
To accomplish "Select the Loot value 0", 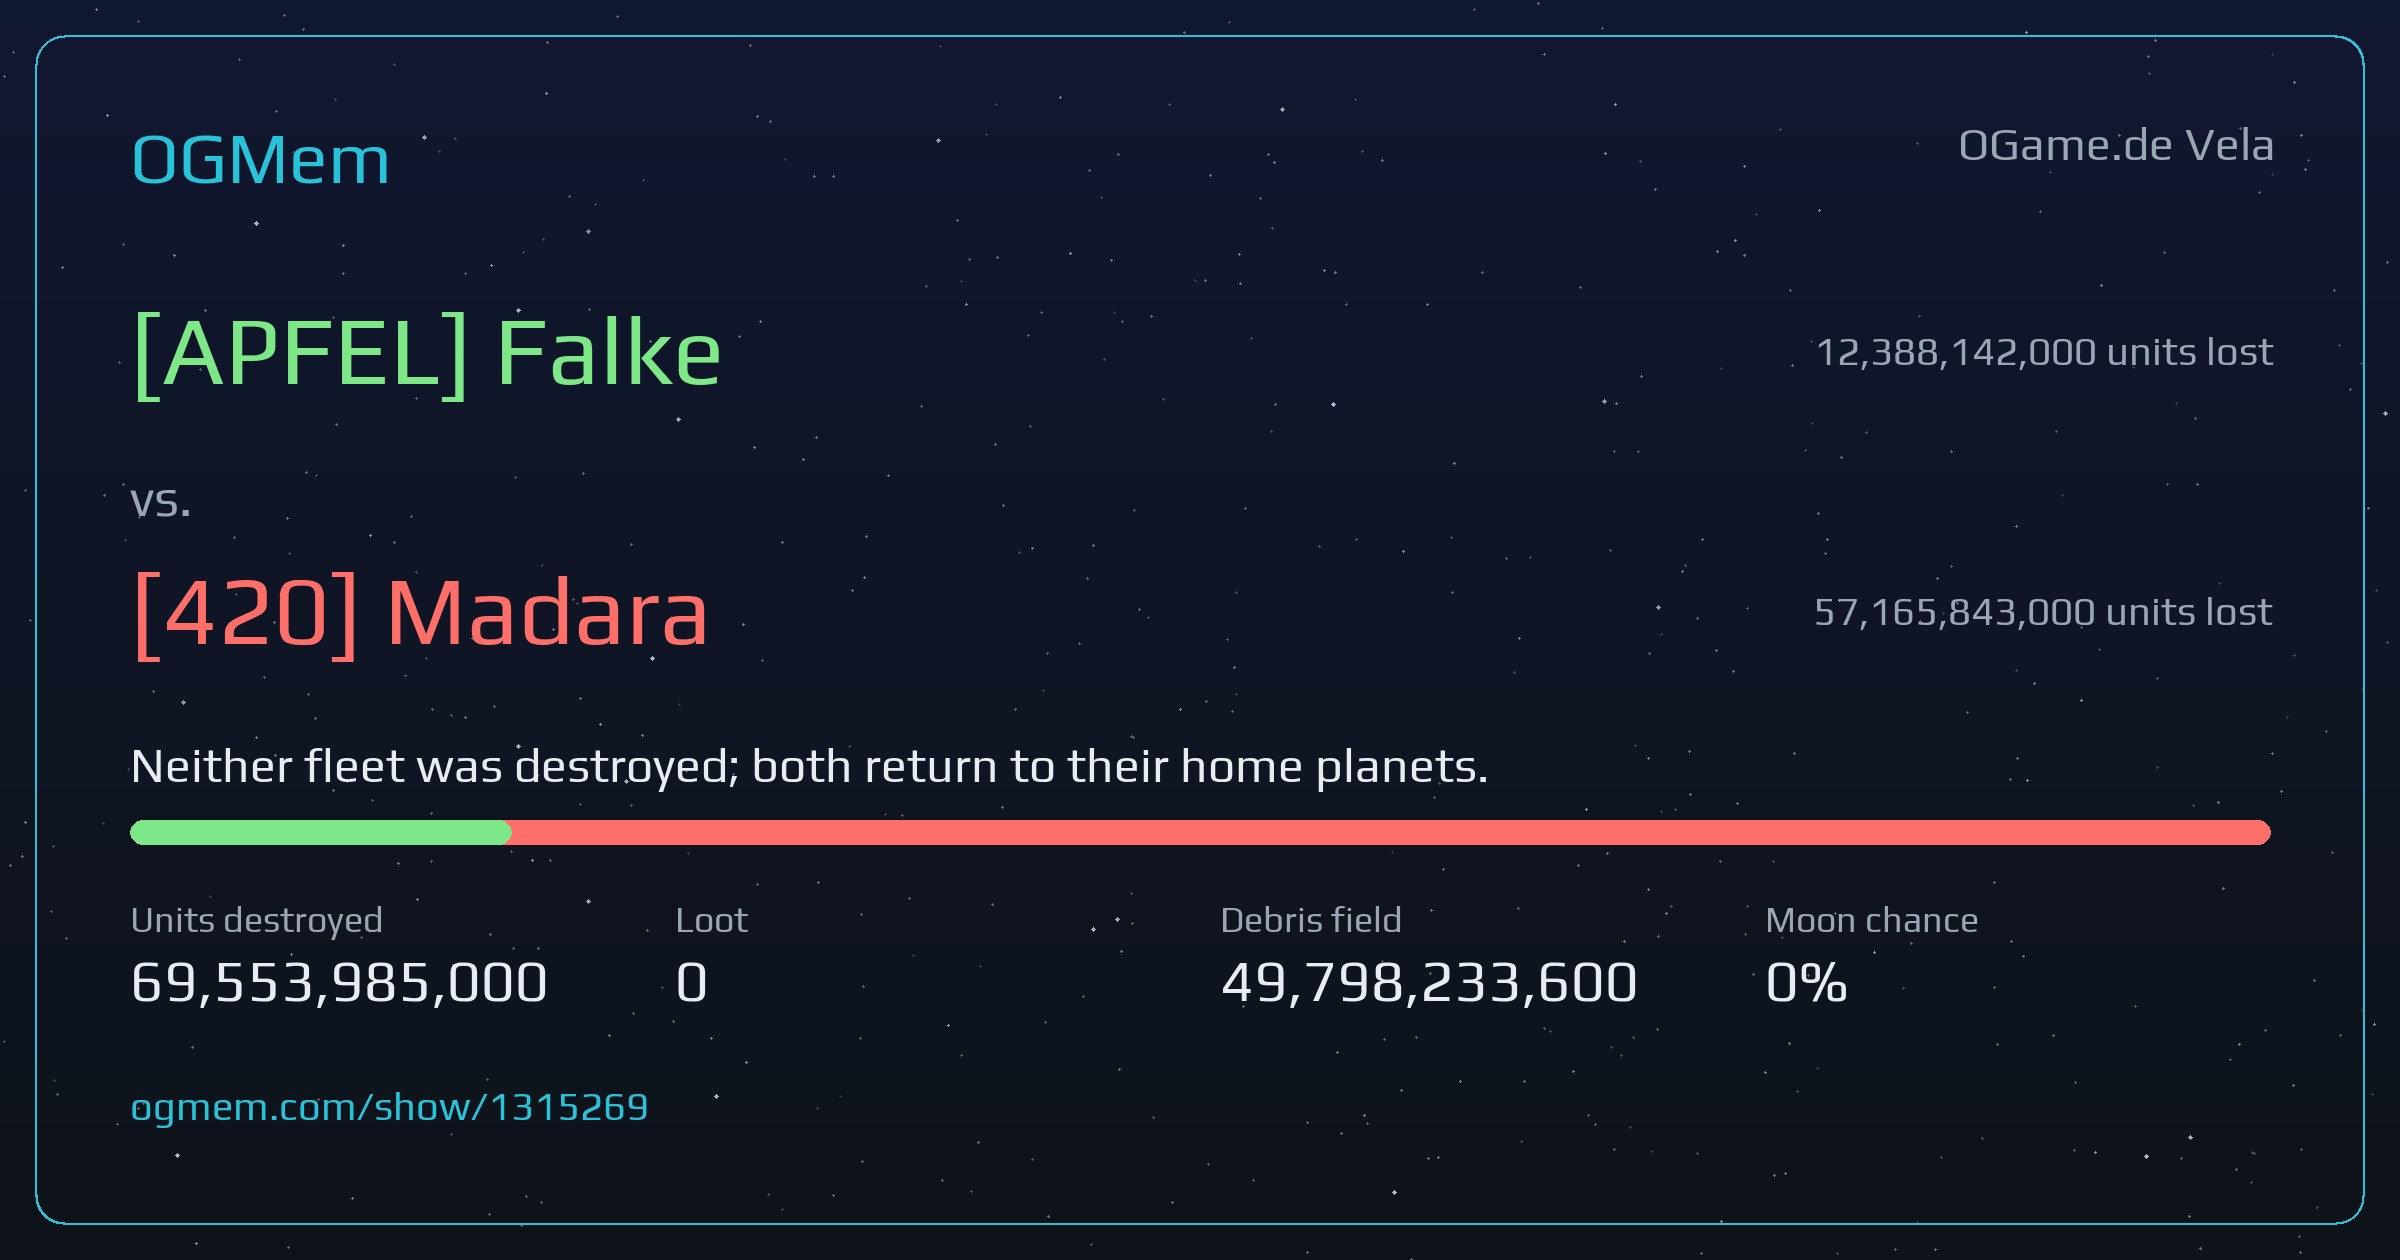I will tap(692, 982).
